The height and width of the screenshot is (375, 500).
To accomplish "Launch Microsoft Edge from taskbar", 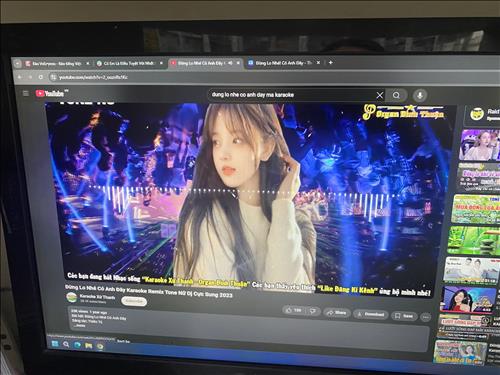I will (77, 345).
